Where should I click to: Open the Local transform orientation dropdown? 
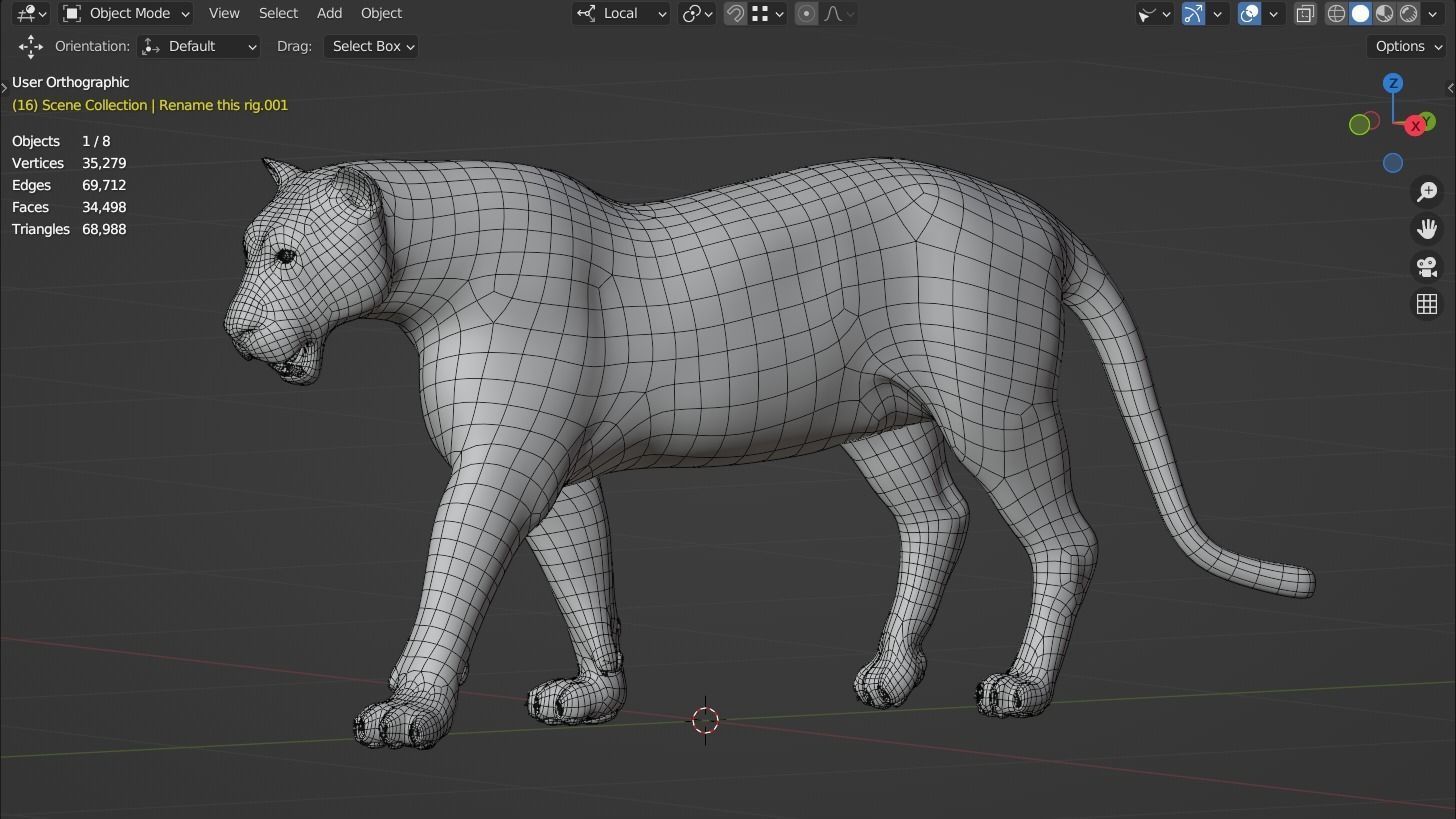[621, 13]
